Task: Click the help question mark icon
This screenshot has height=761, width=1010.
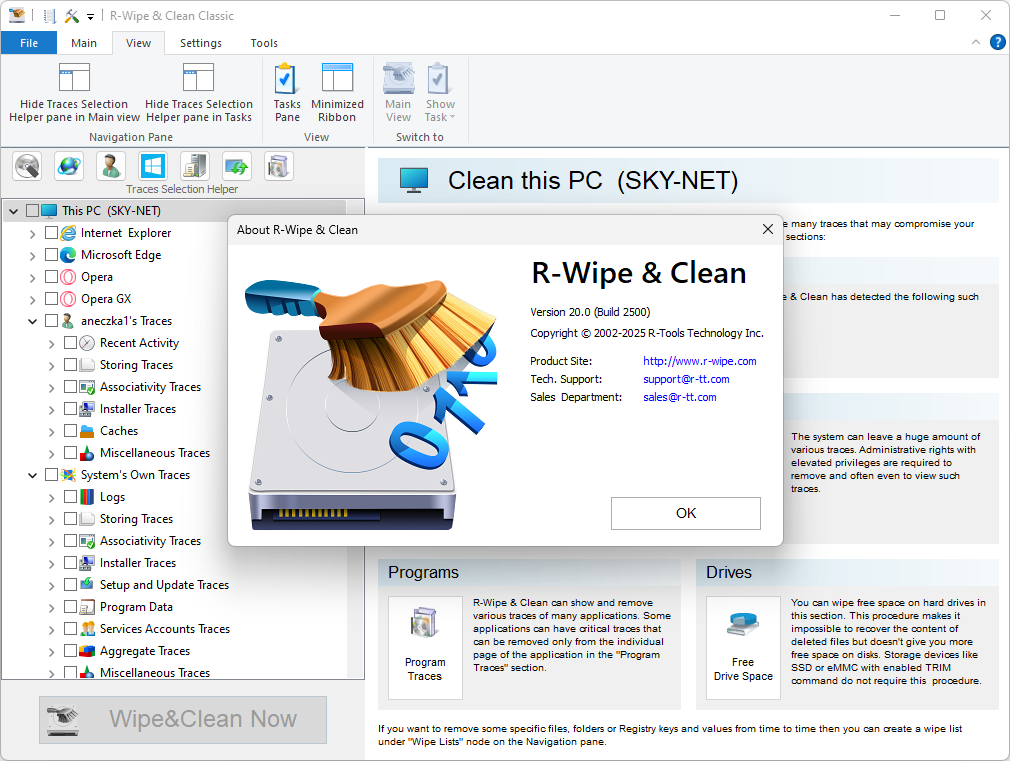Action: (x=997, y=43)
